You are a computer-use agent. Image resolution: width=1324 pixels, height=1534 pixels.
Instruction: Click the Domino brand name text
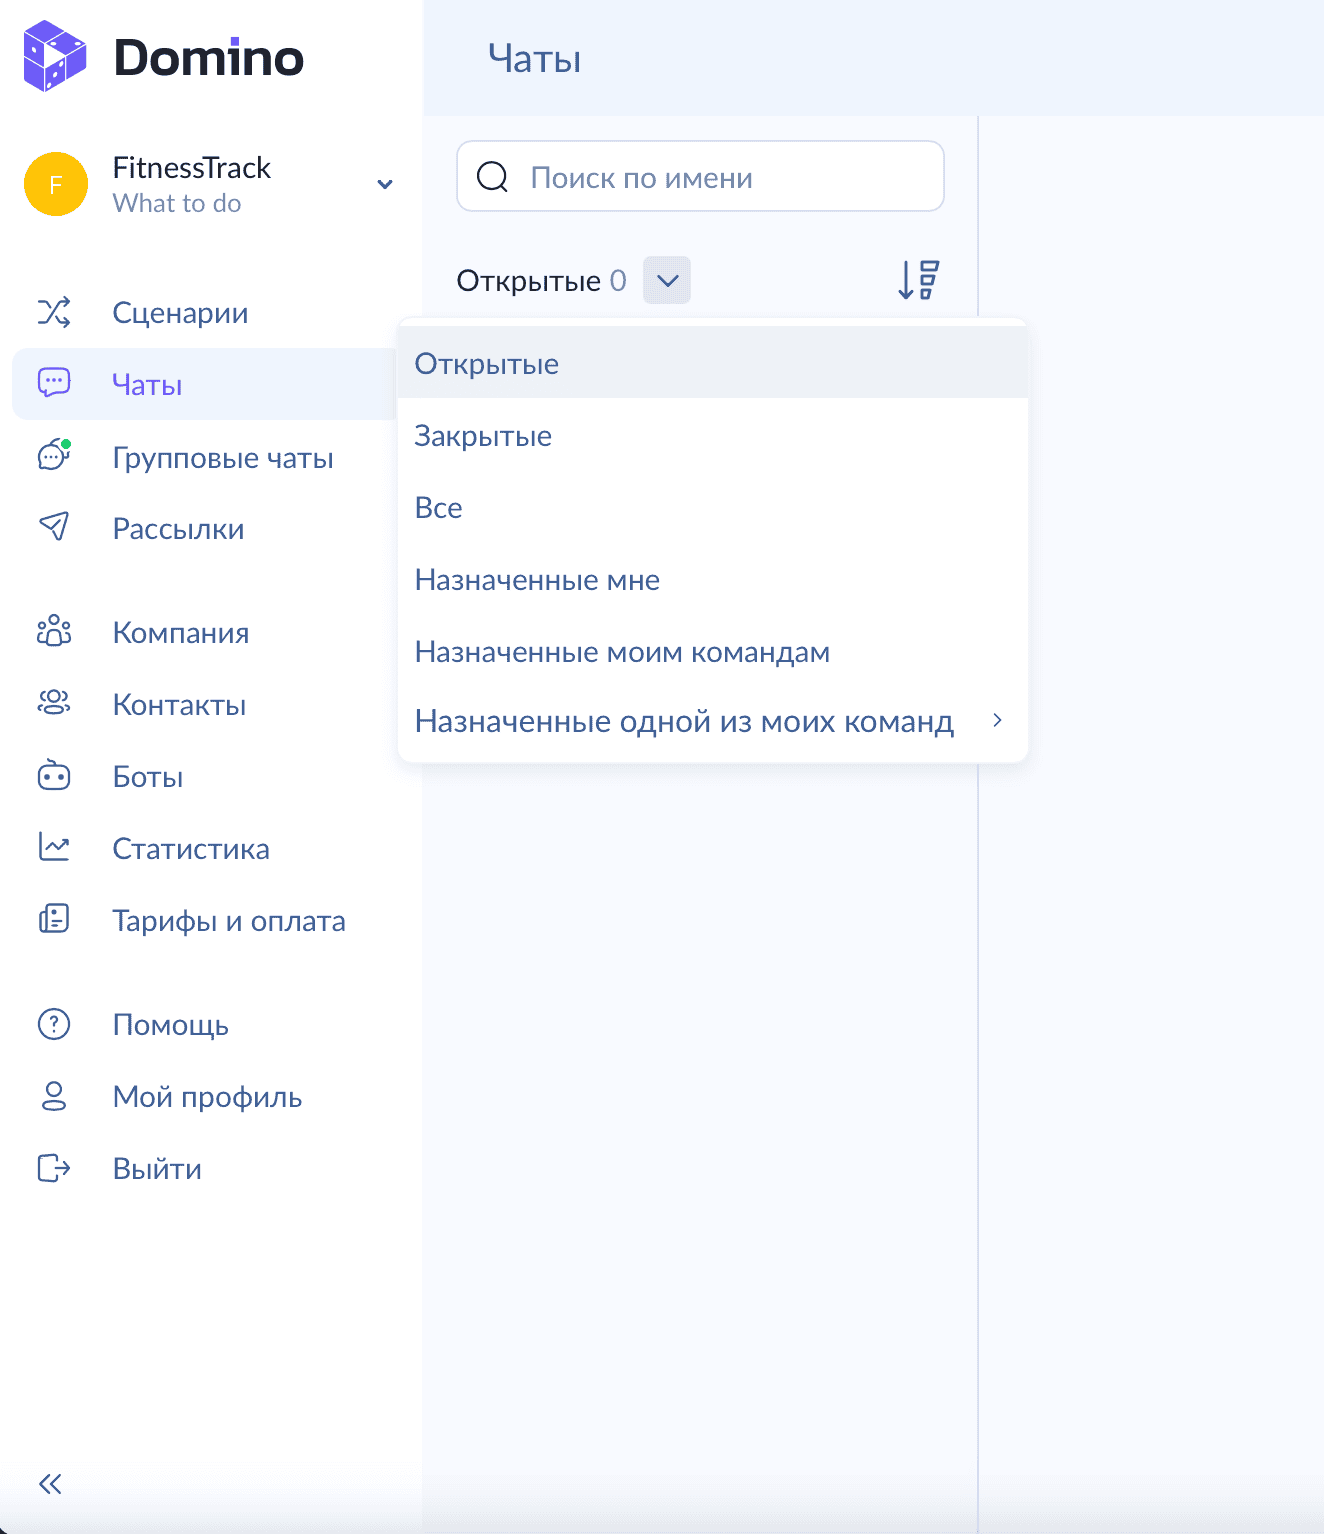click(x=209, y=58)
